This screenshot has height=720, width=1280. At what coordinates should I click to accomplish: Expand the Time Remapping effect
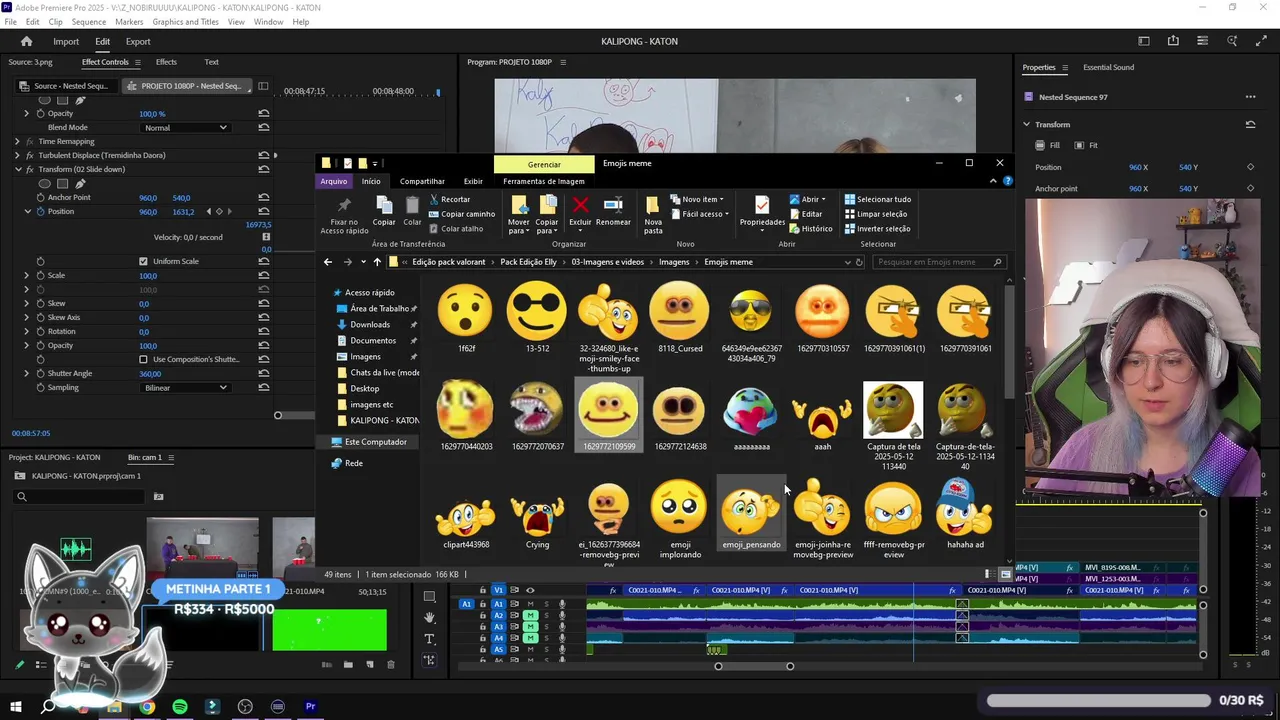(17, 142)
